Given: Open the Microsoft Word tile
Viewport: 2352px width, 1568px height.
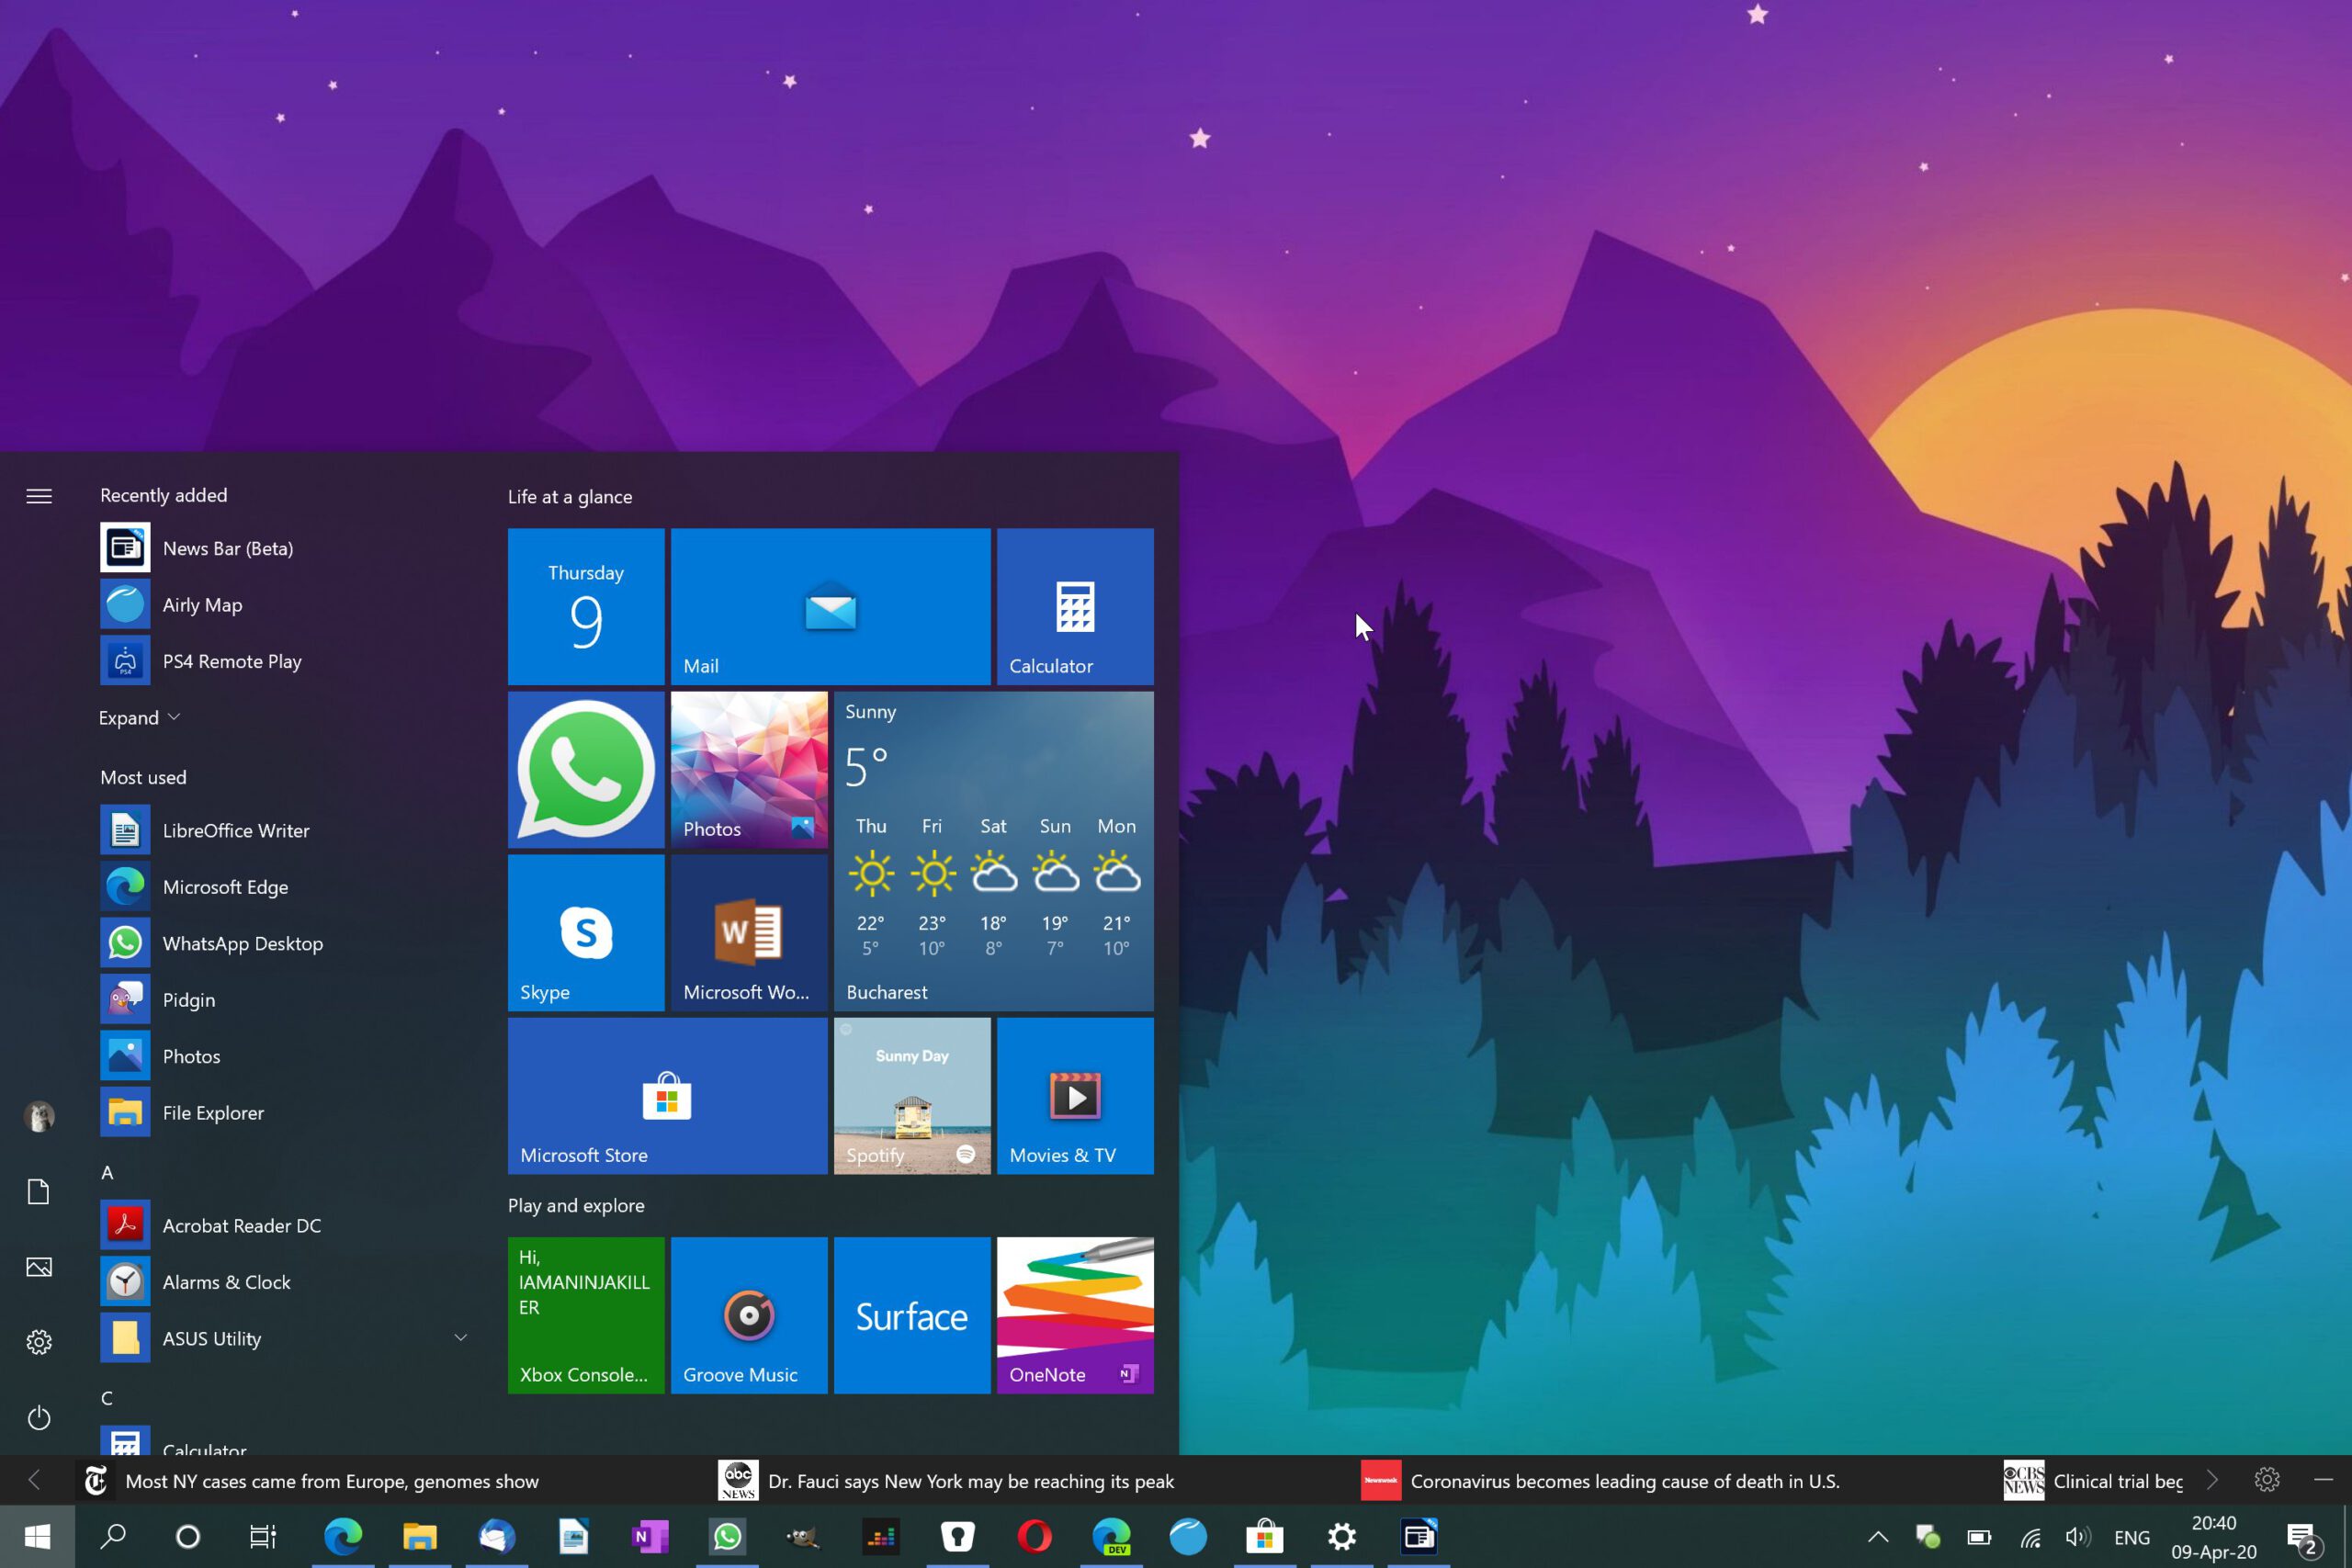Looking at the screenshot, I should pyautogui.click(x=749, y=933).
